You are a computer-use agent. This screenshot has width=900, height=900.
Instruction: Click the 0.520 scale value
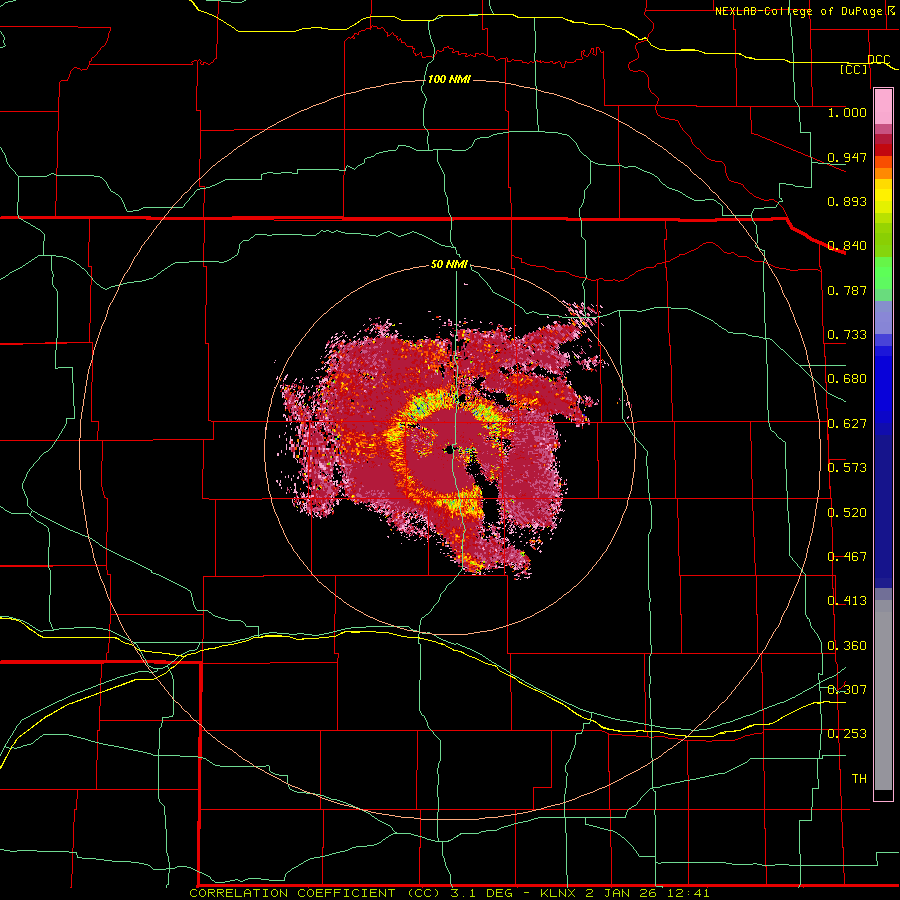(847, 513)
